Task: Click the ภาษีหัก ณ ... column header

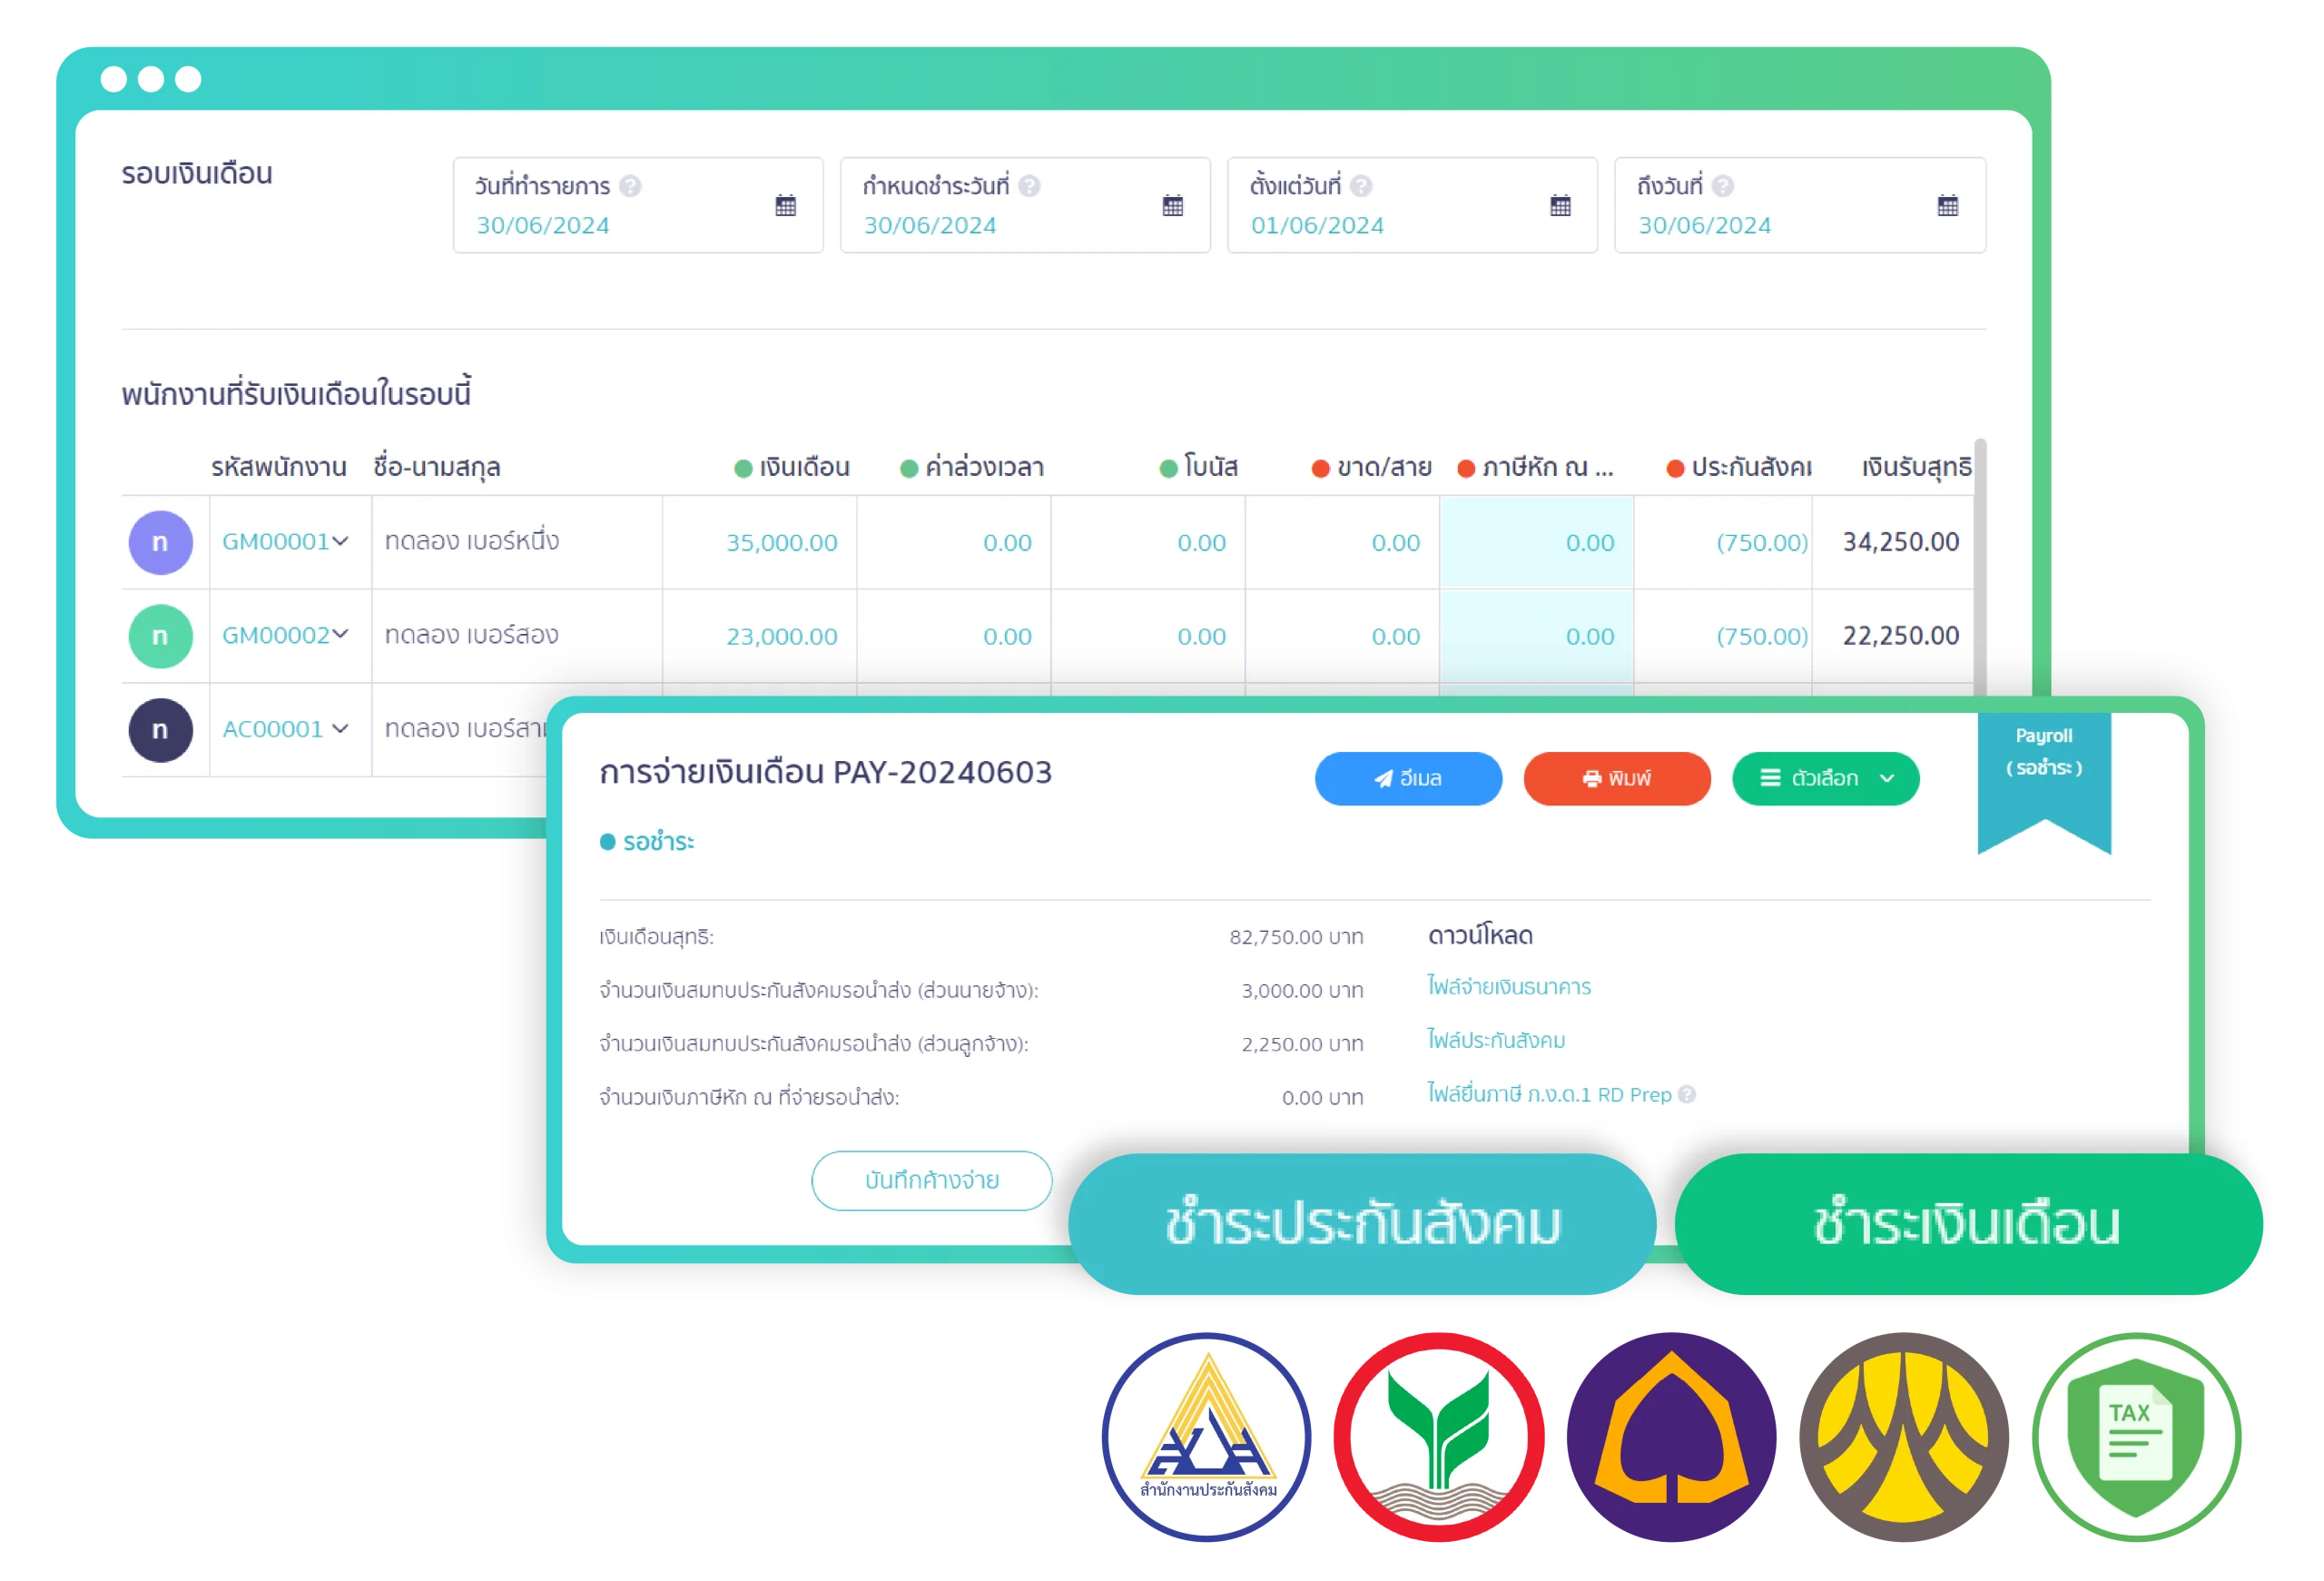Action: coord(1536,467)
